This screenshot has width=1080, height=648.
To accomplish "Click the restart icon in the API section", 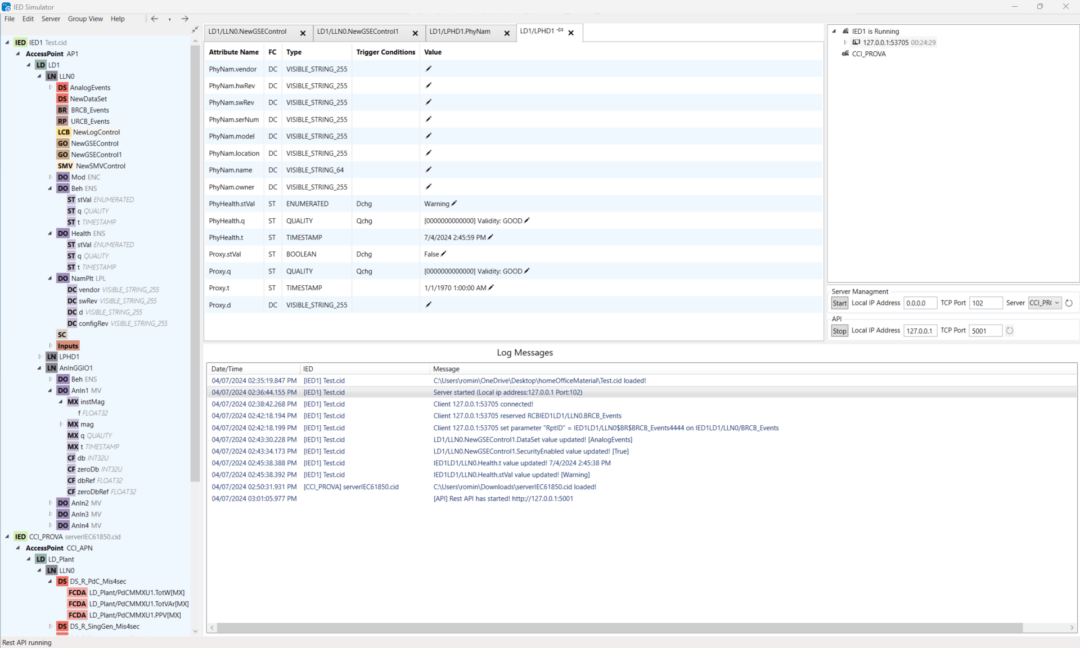I will [x=1010, y=330].
